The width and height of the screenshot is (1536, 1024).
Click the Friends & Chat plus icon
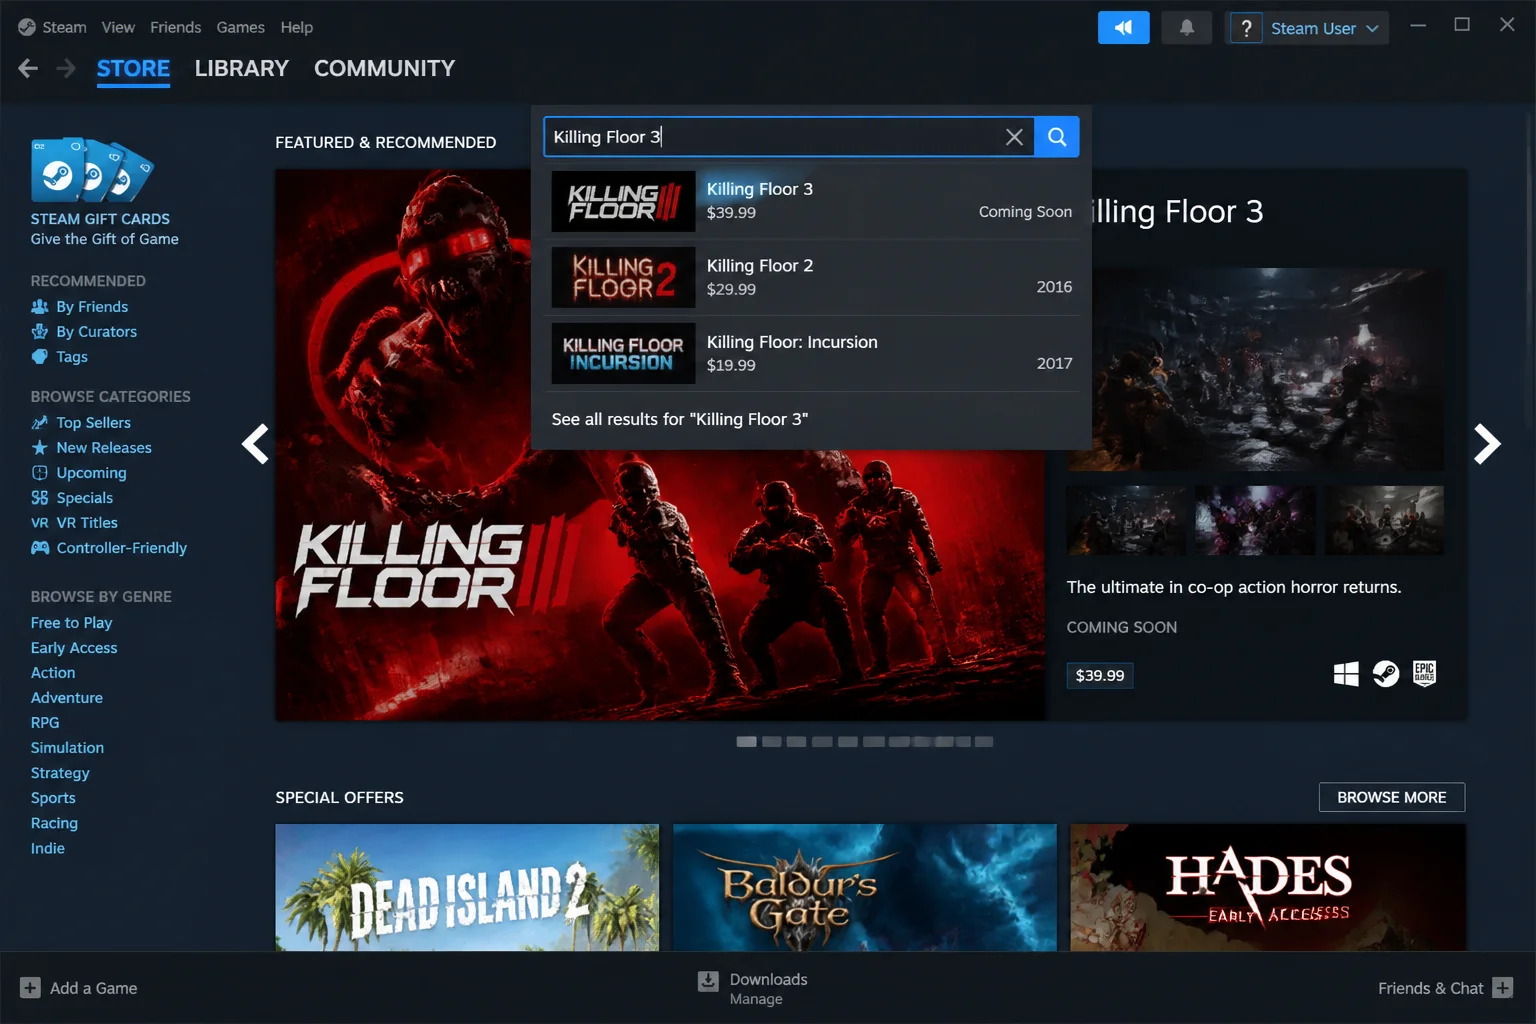(1502, 988)
